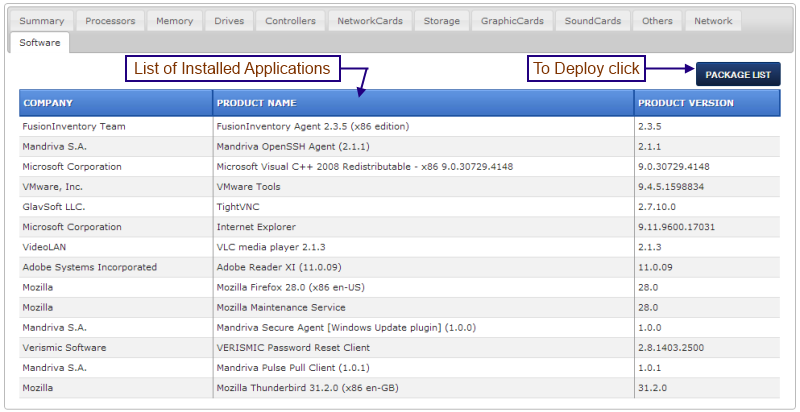Go to the Controllers tab
Viewport: 800px width, 412px height.
click(290, 21)
